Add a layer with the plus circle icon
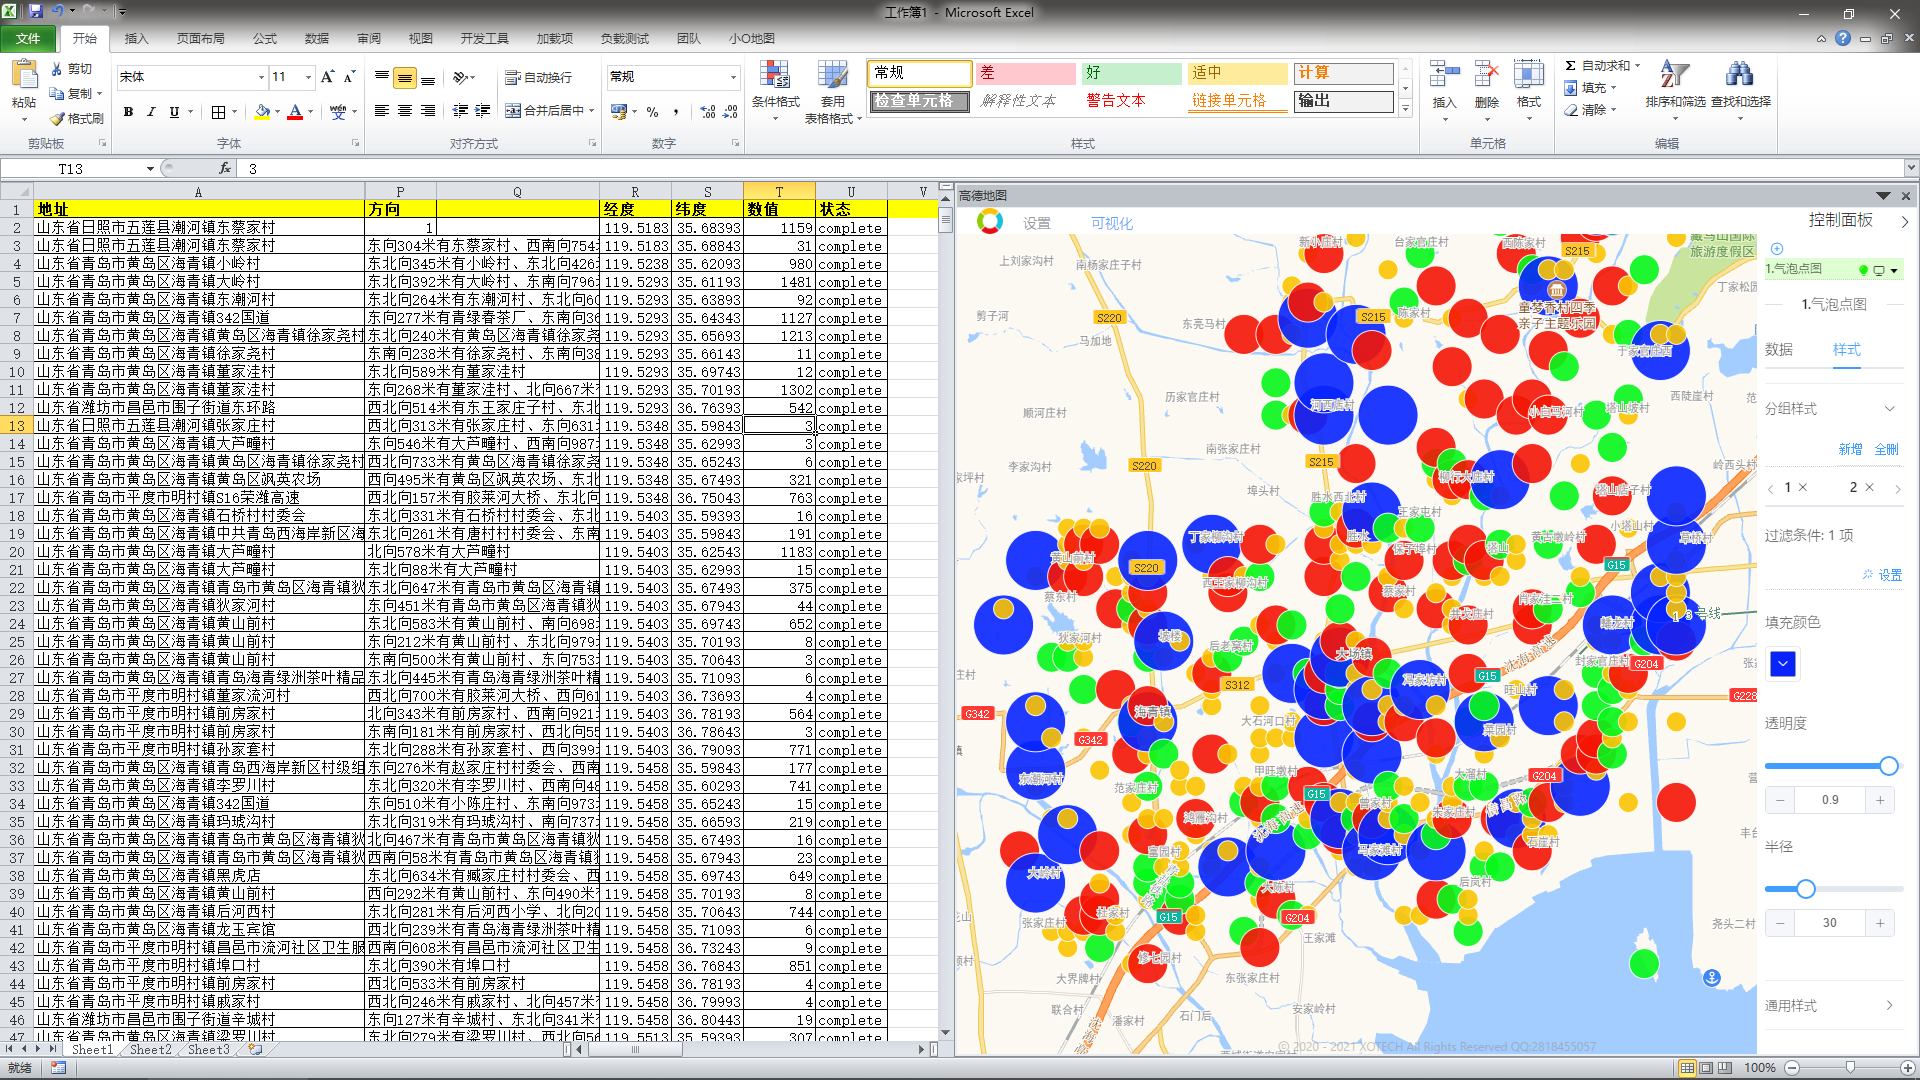Viewport: 1920px width, 1080px height. pos(1777,249)
